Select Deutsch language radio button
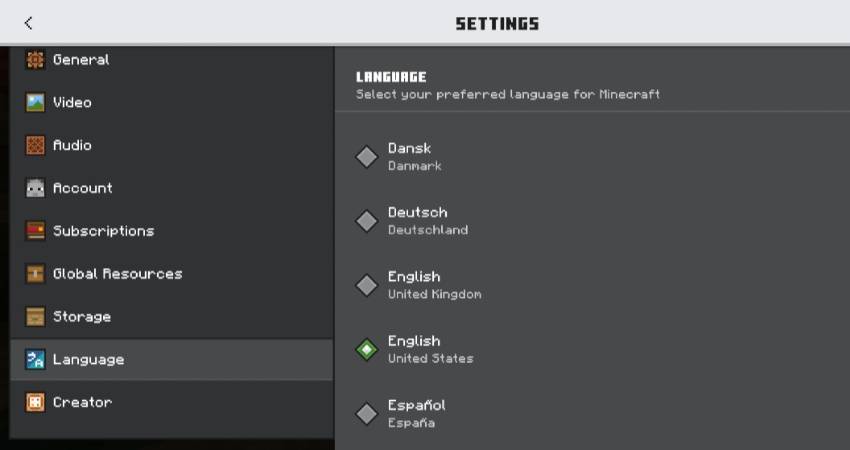Screen dimensions: 850x450 pos(366,221)
